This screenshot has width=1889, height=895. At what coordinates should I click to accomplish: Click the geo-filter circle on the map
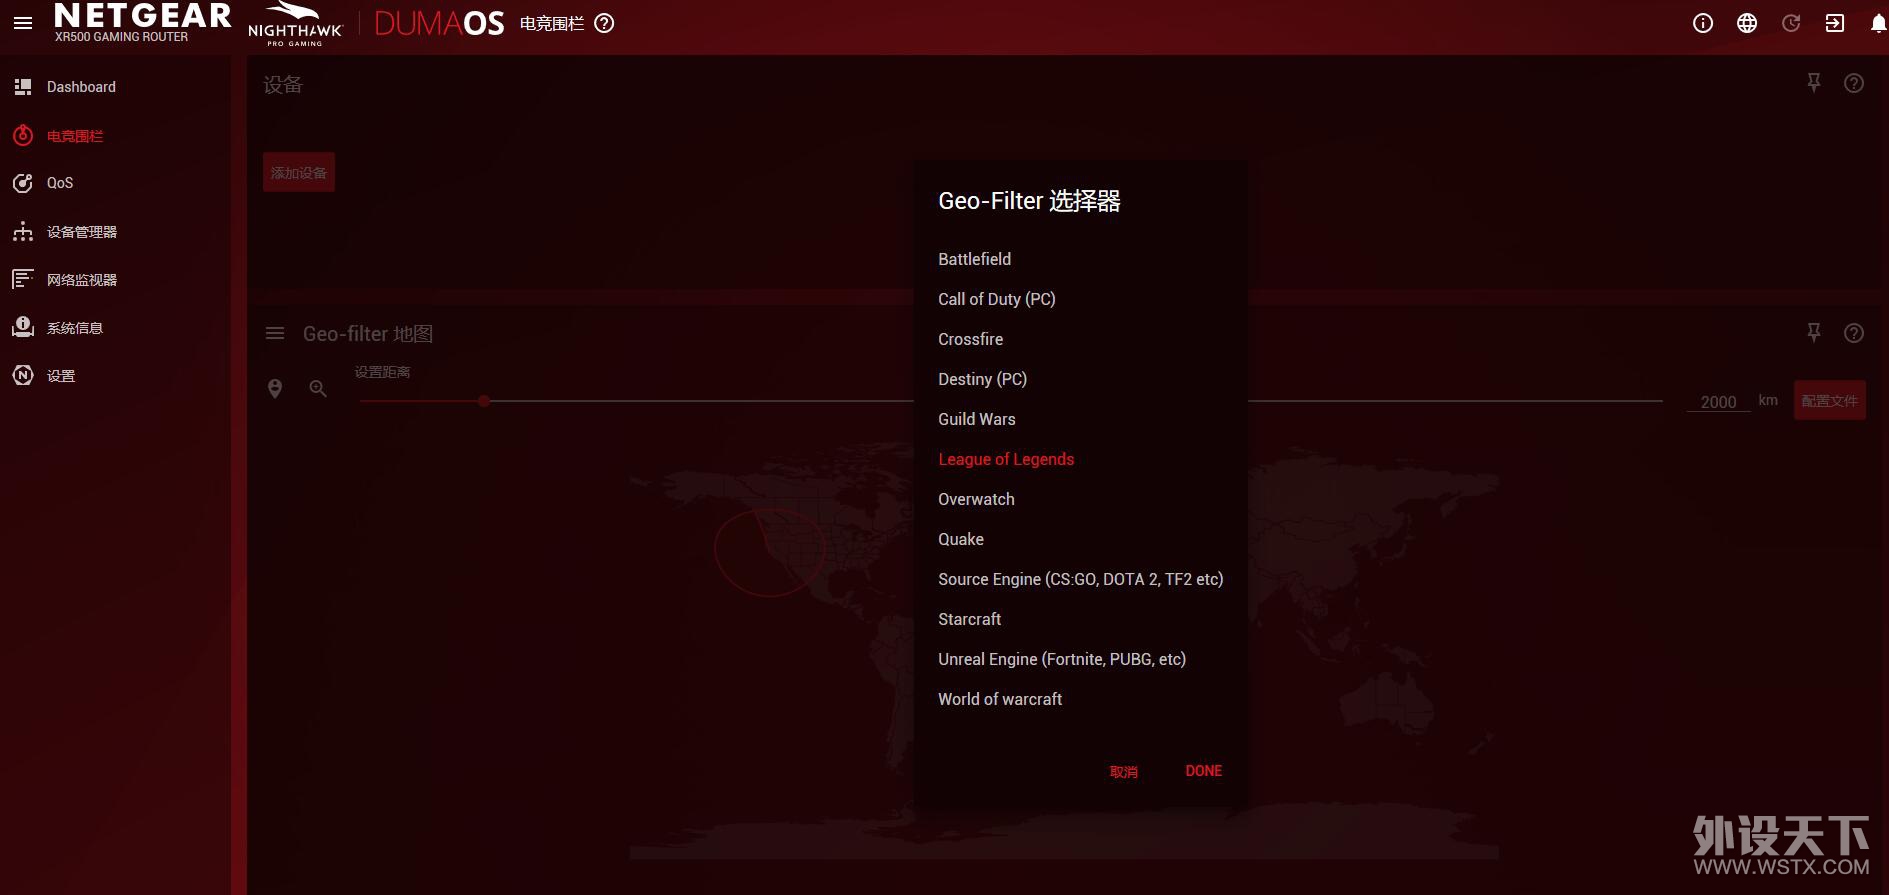[x=769, y=552]
